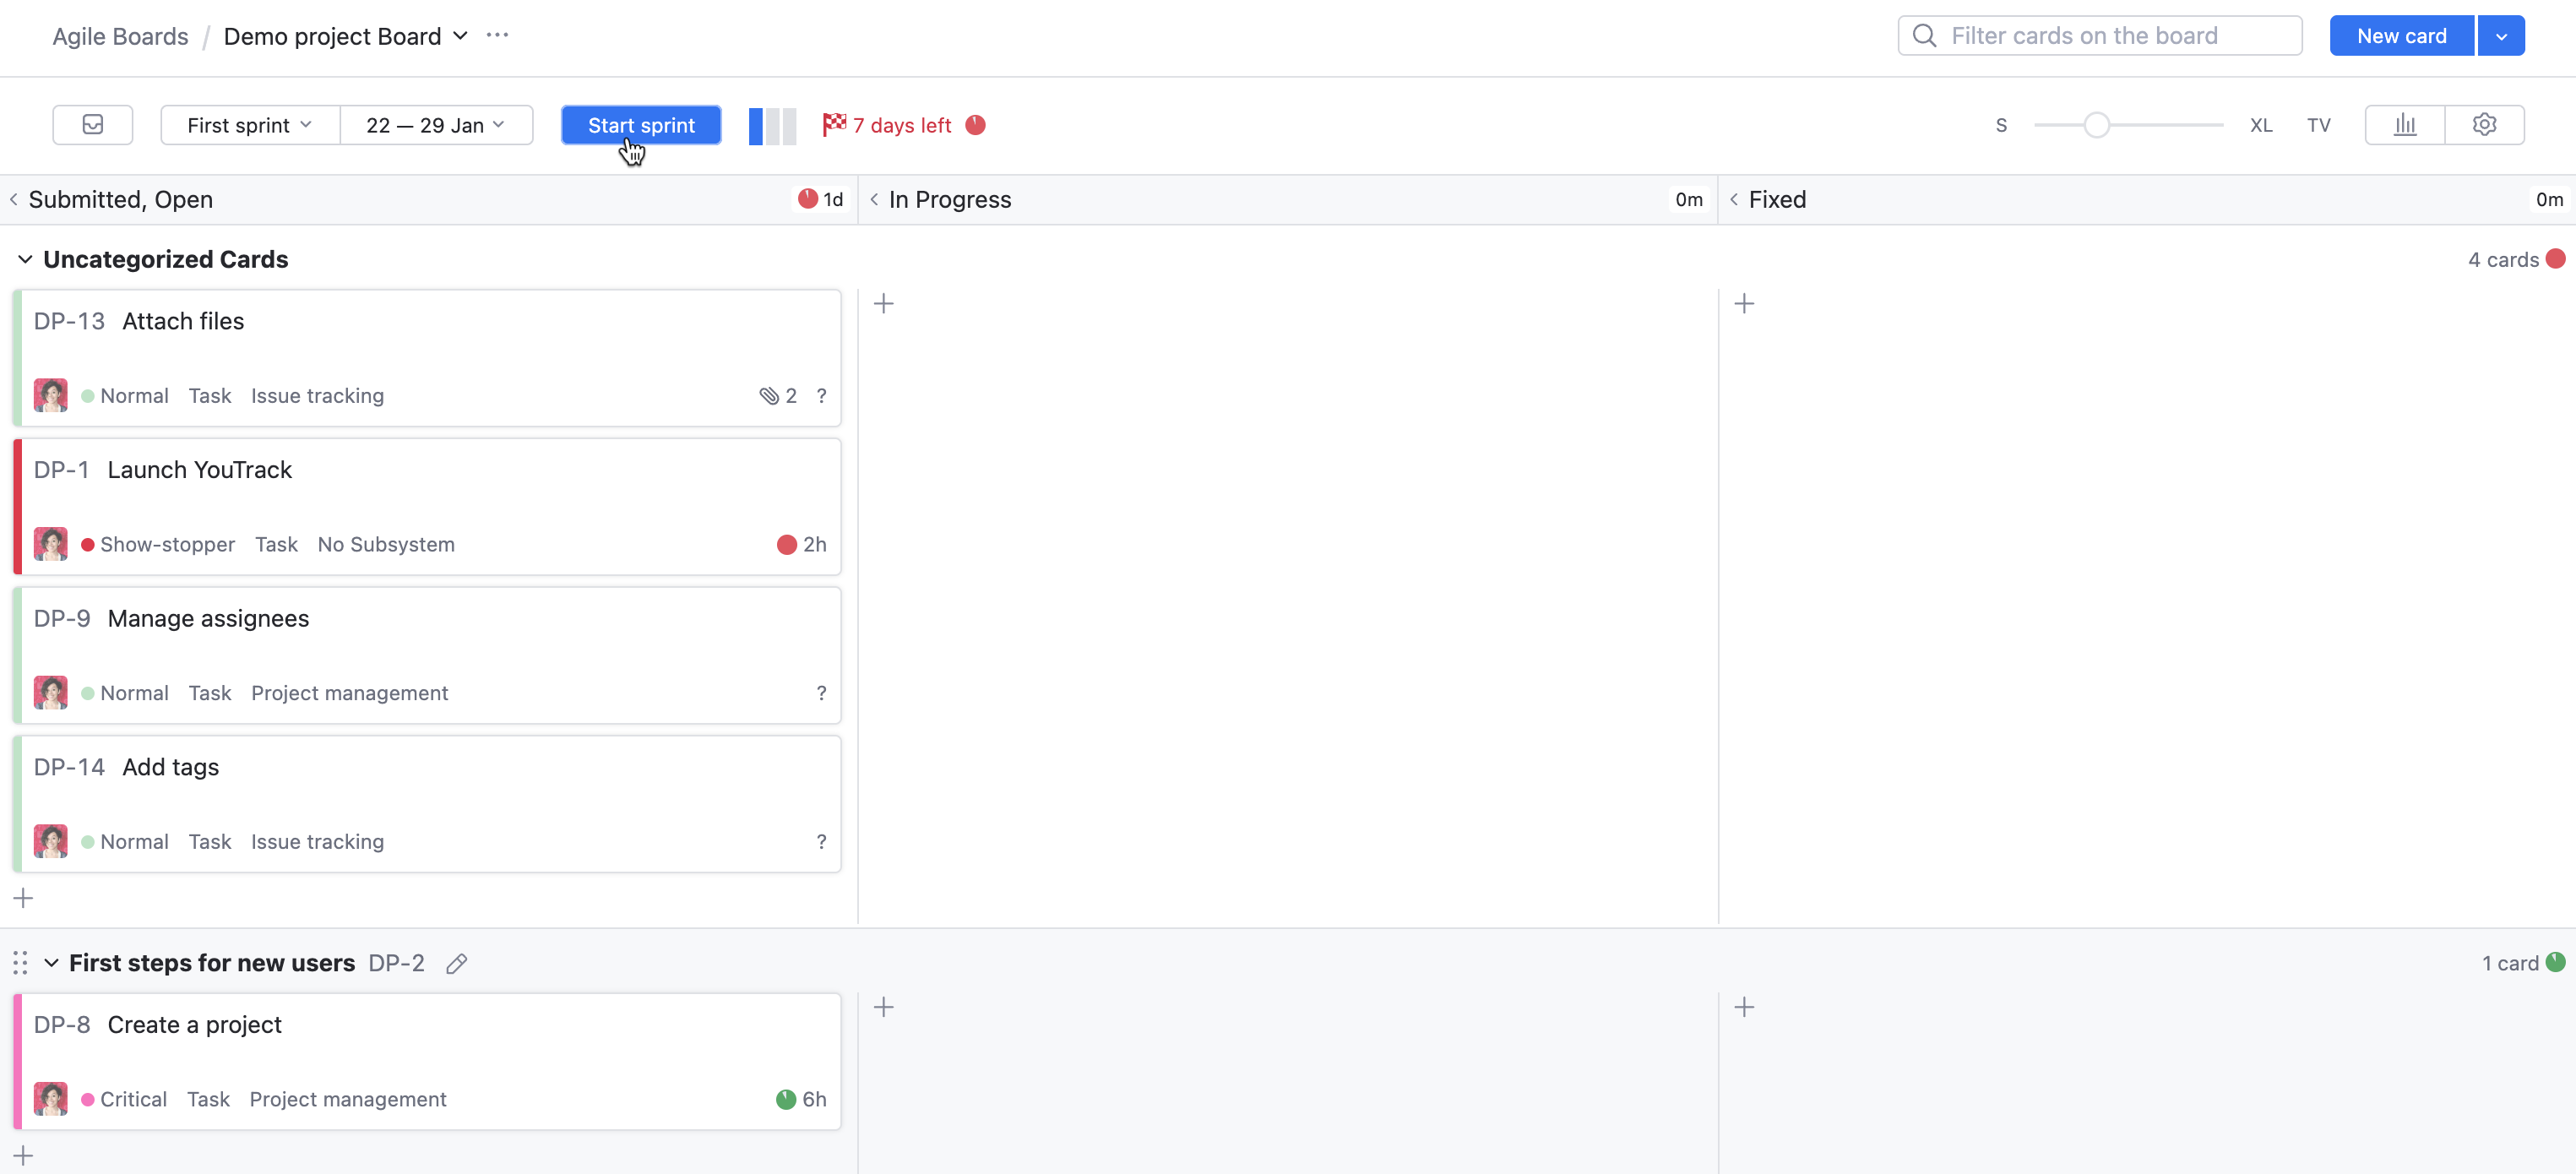The image size is (2576, 1174).
Task: Click the 'Filter cards on the board' field
Action: pos(2100,35)
